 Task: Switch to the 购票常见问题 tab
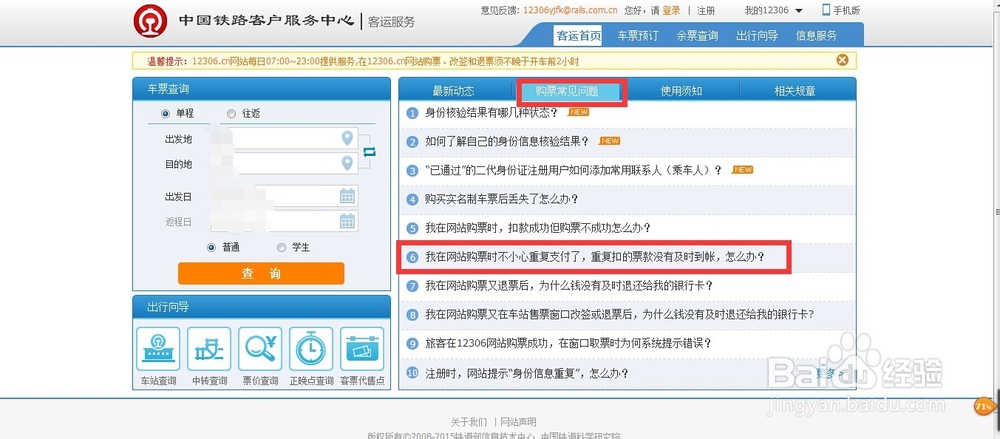(x=567, y=91)
